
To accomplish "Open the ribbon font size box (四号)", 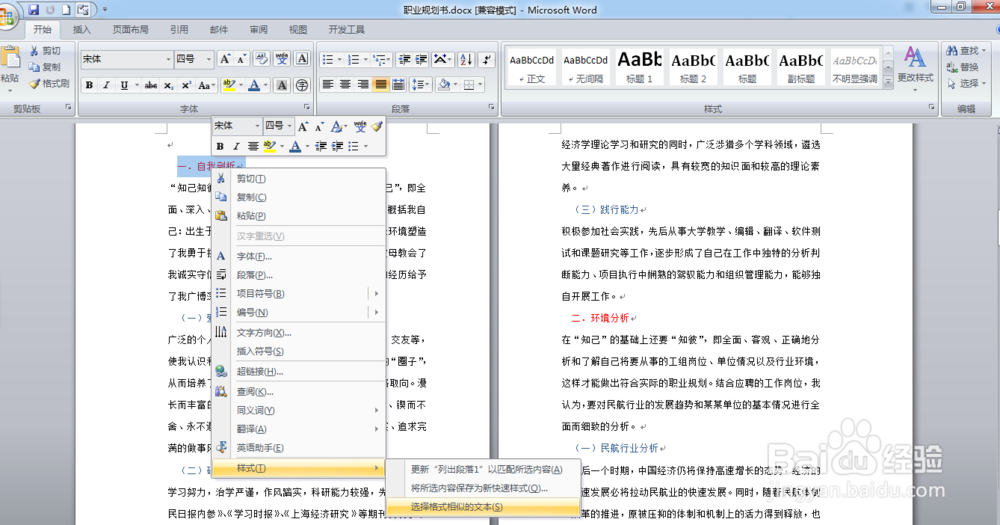I will point(194,59).
